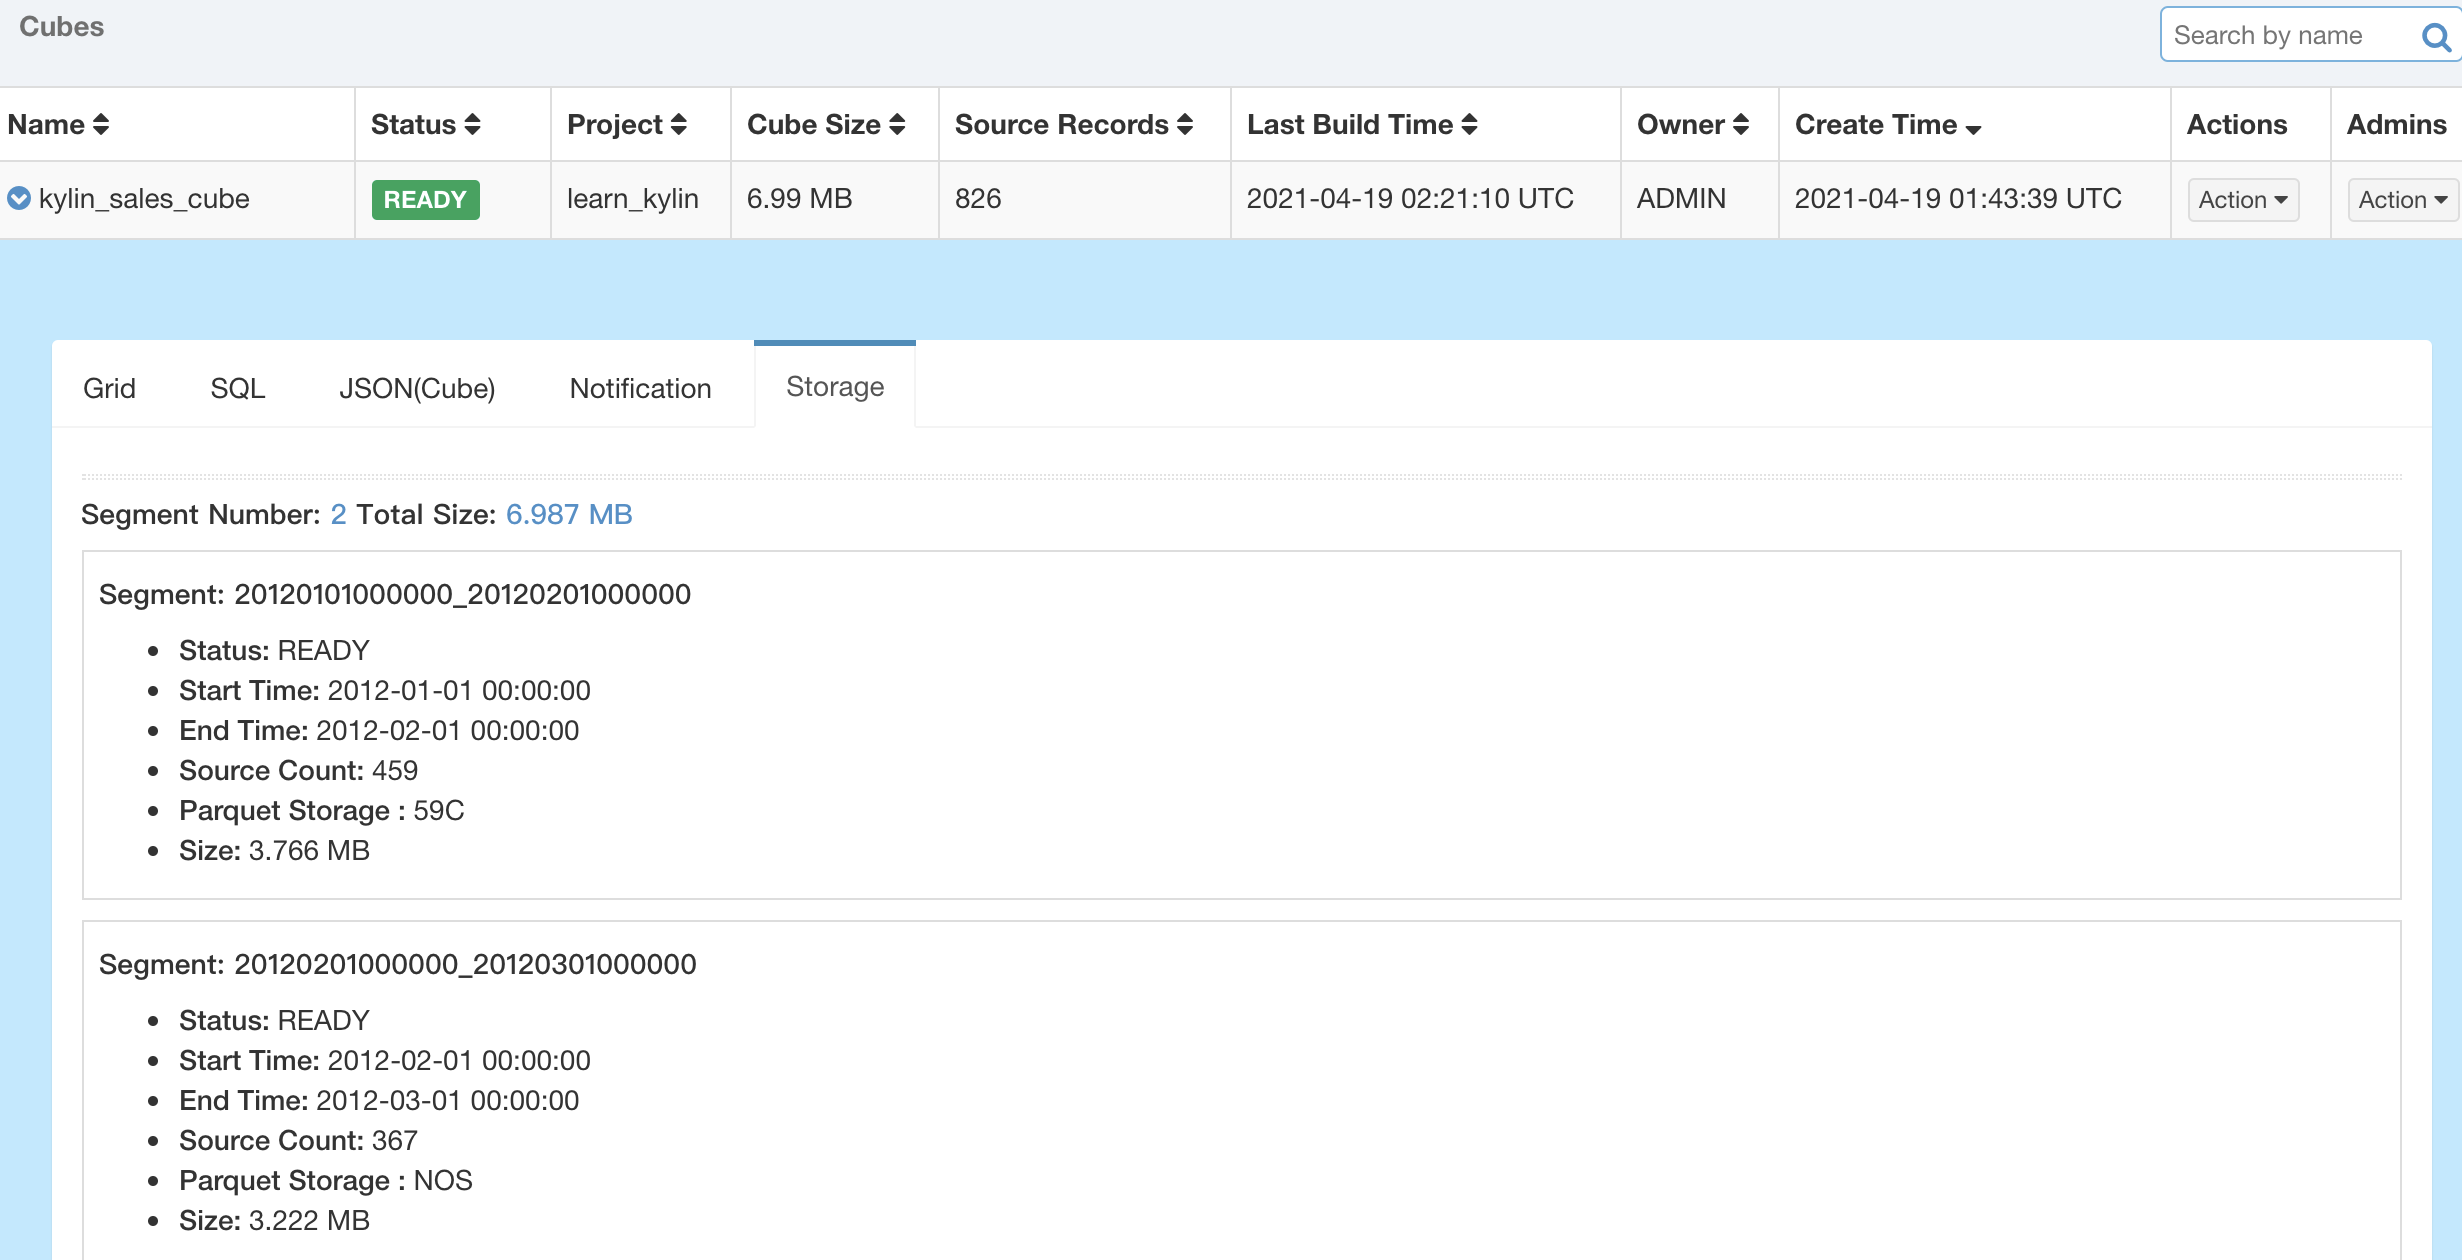Image resolution: width=2462 pixels, height=1260 pixels.
Task: Sort by Last Build Time arrows
Action: 1469,125
